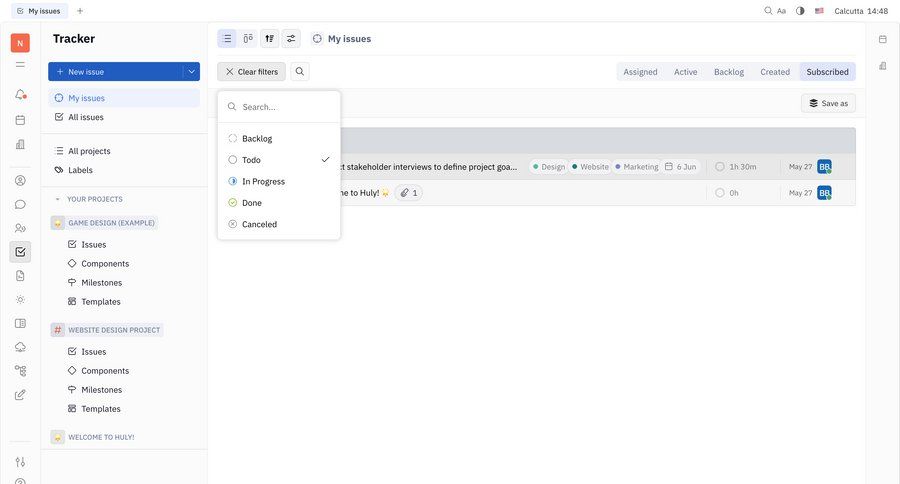Open the edit pencil icon in left rail

coord(20,395)
